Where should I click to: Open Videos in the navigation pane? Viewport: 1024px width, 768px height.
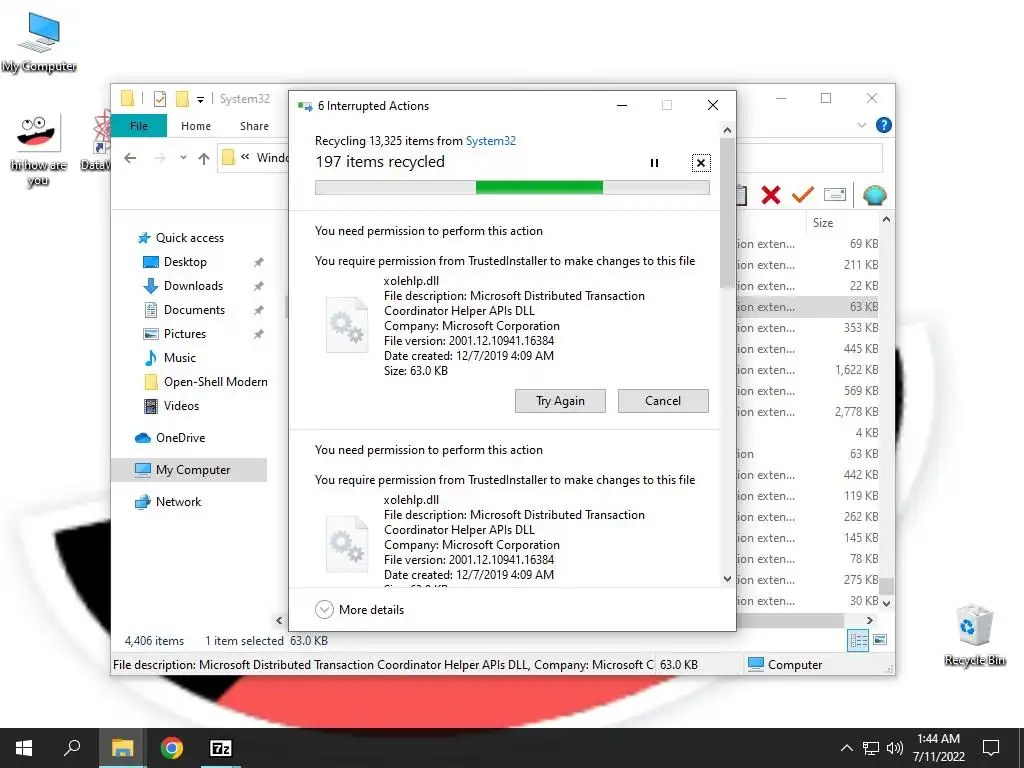pyautogui.click(x=181, y=406)
